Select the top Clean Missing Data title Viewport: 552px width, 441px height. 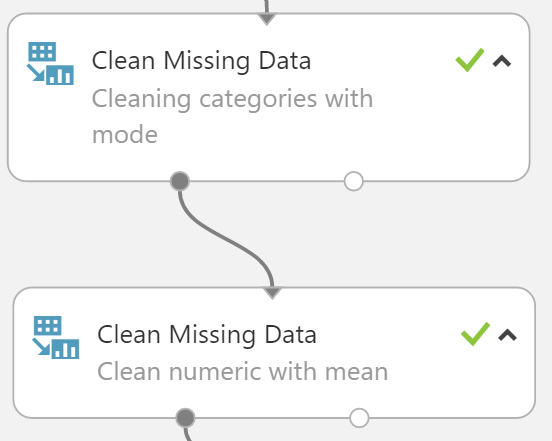(201, 61)
